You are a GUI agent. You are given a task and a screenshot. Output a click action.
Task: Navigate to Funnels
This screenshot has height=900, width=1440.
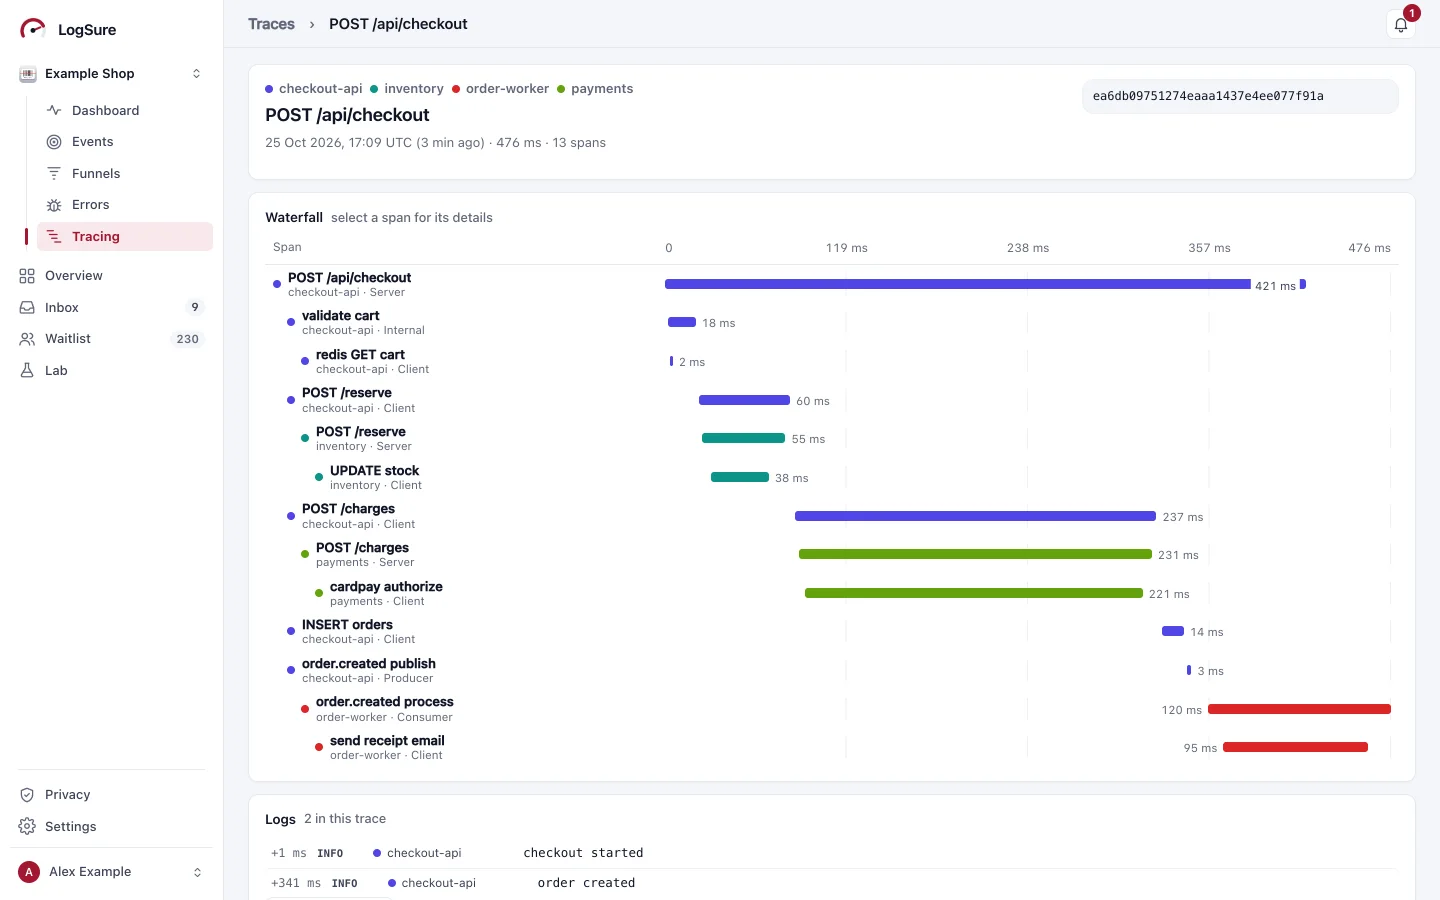click(125, 173)
